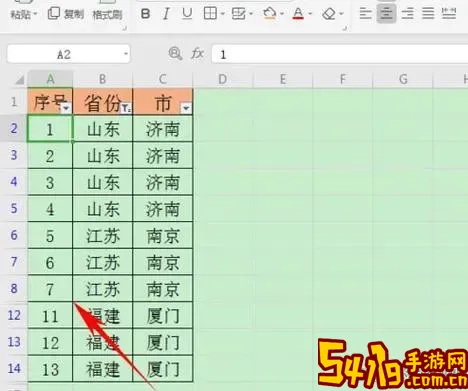This screenshot has height=391, width=468.
Task: Select row 12 header
Action: (14, 315)
